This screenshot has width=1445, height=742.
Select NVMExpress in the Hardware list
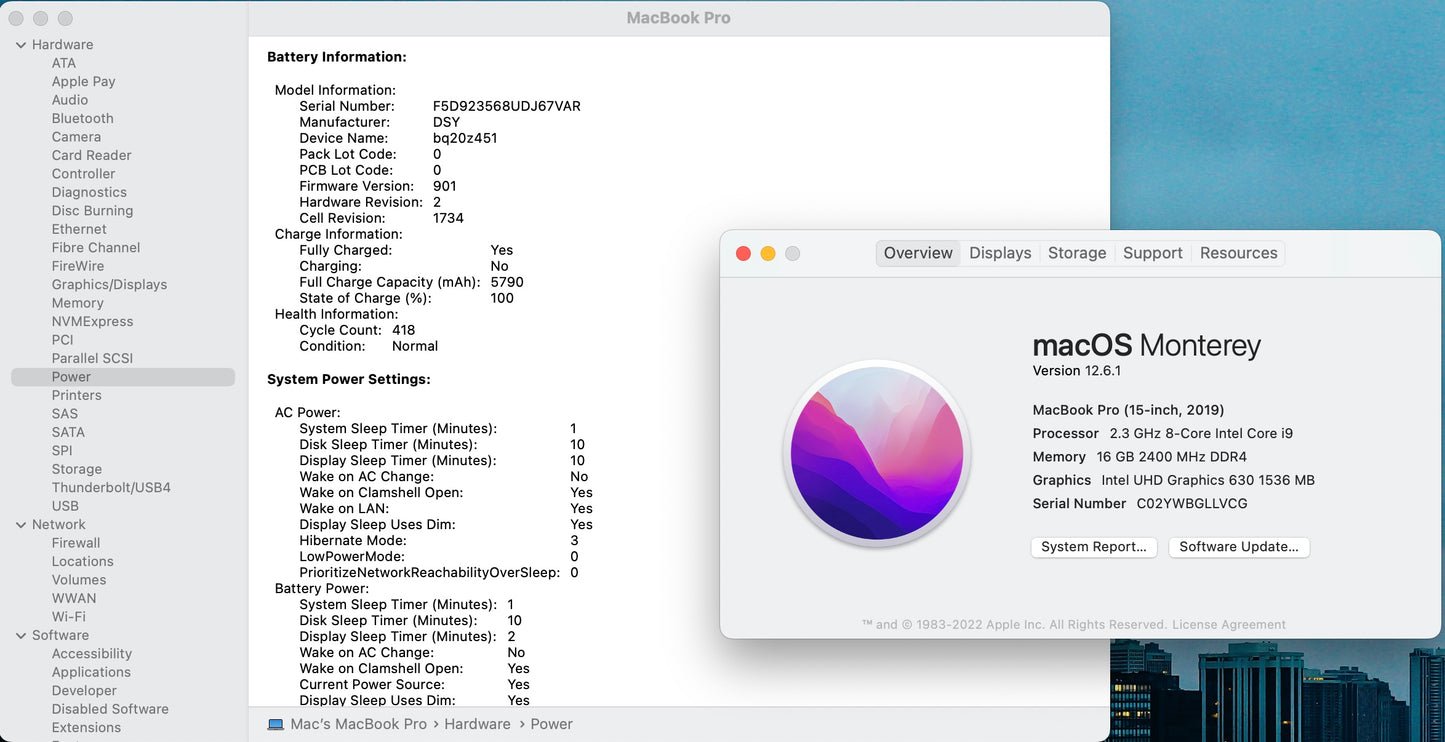point(92,321)
